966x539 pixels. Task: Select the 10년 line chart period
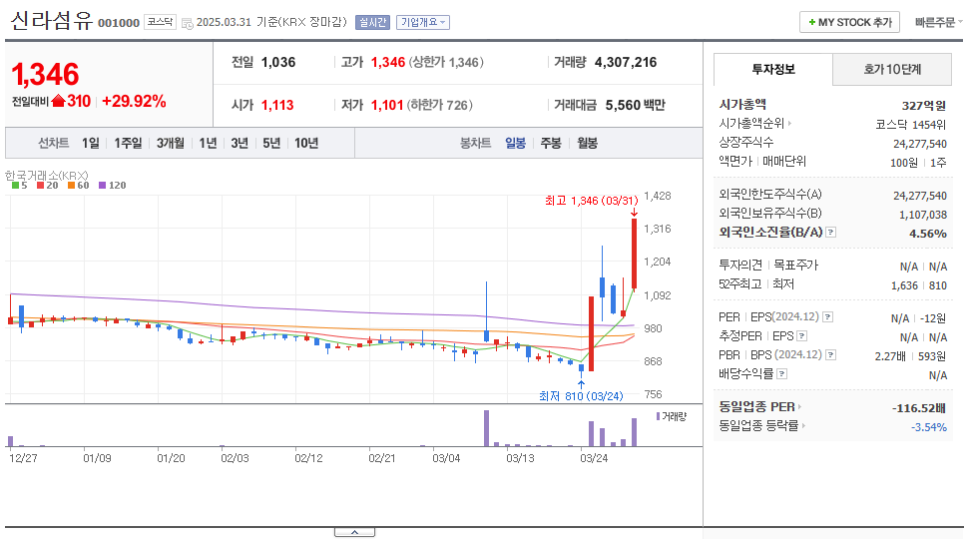tap(306, 143)
